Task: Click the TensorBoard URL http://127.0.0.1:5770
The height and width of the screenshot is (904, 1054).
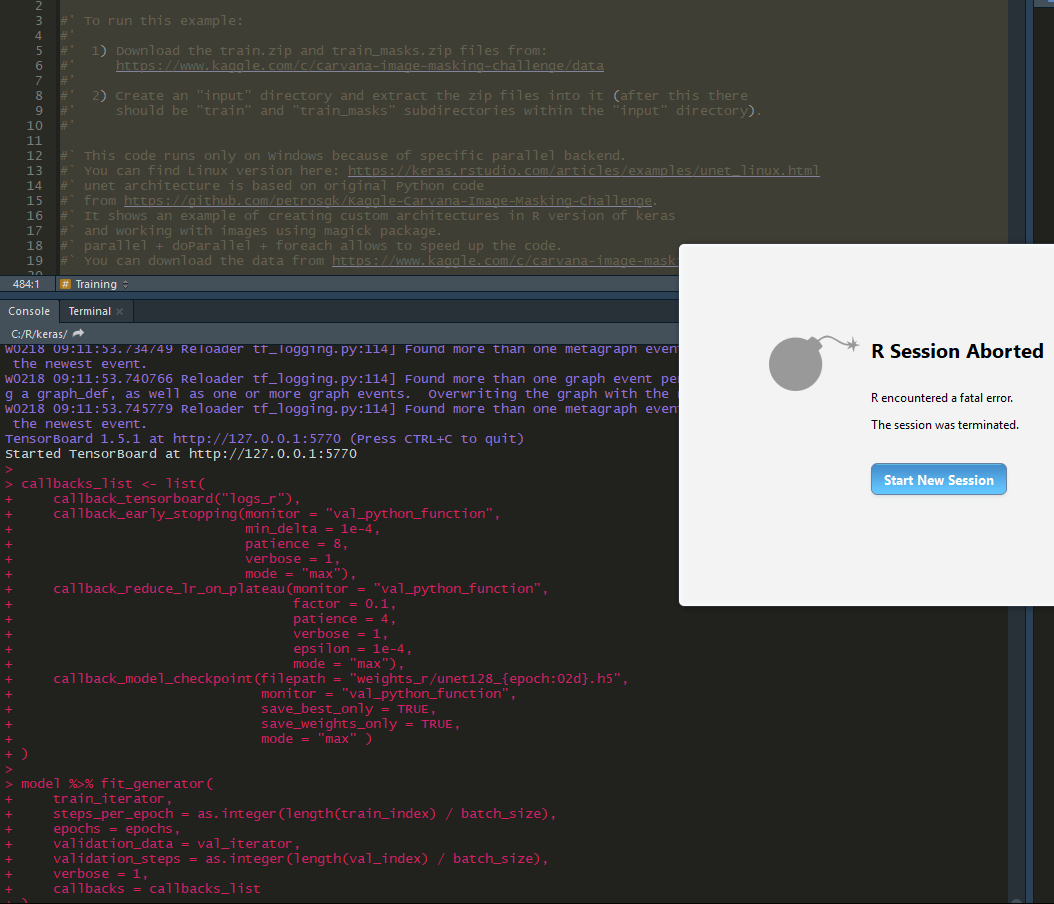Action: (236, 438)
